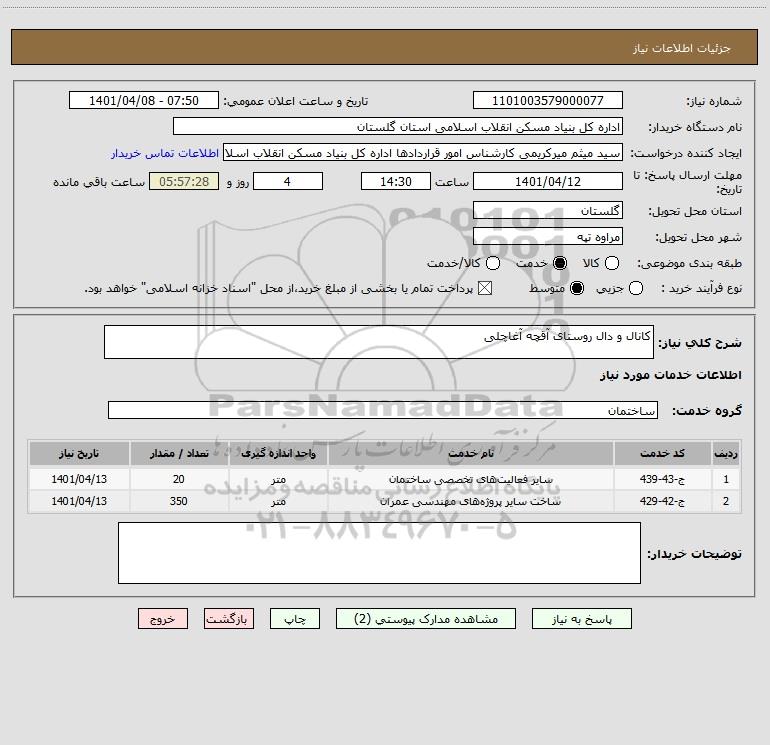The width and height of the screenshot is (770, 745).
Task: Select the کالا radio button
Action: (611, 263)
